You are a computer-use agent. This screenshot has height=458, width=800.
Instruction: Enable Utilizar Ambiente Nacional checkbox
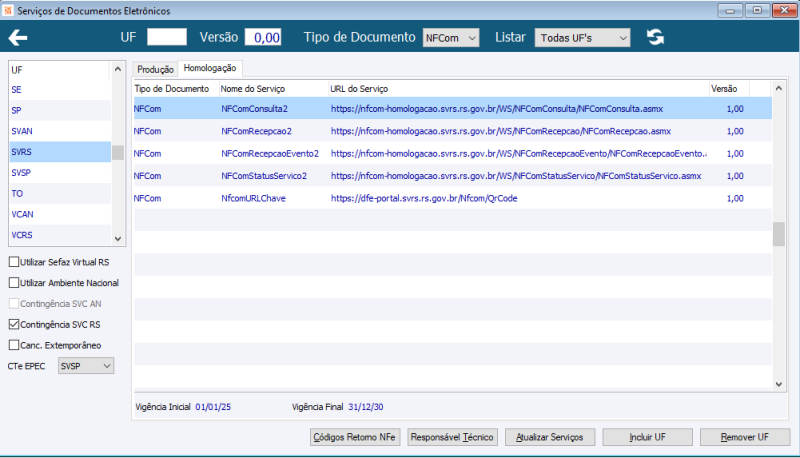coord(14,283)
